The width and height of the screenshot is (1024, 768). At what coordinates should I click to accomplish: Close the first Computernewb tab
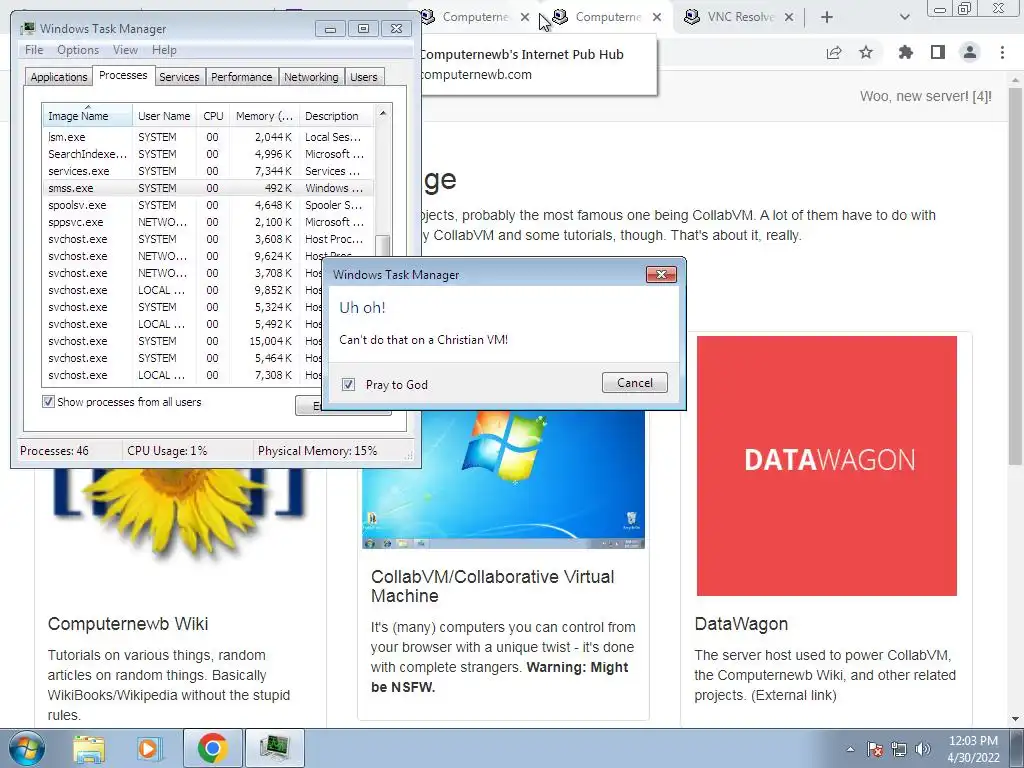(525, 18)
